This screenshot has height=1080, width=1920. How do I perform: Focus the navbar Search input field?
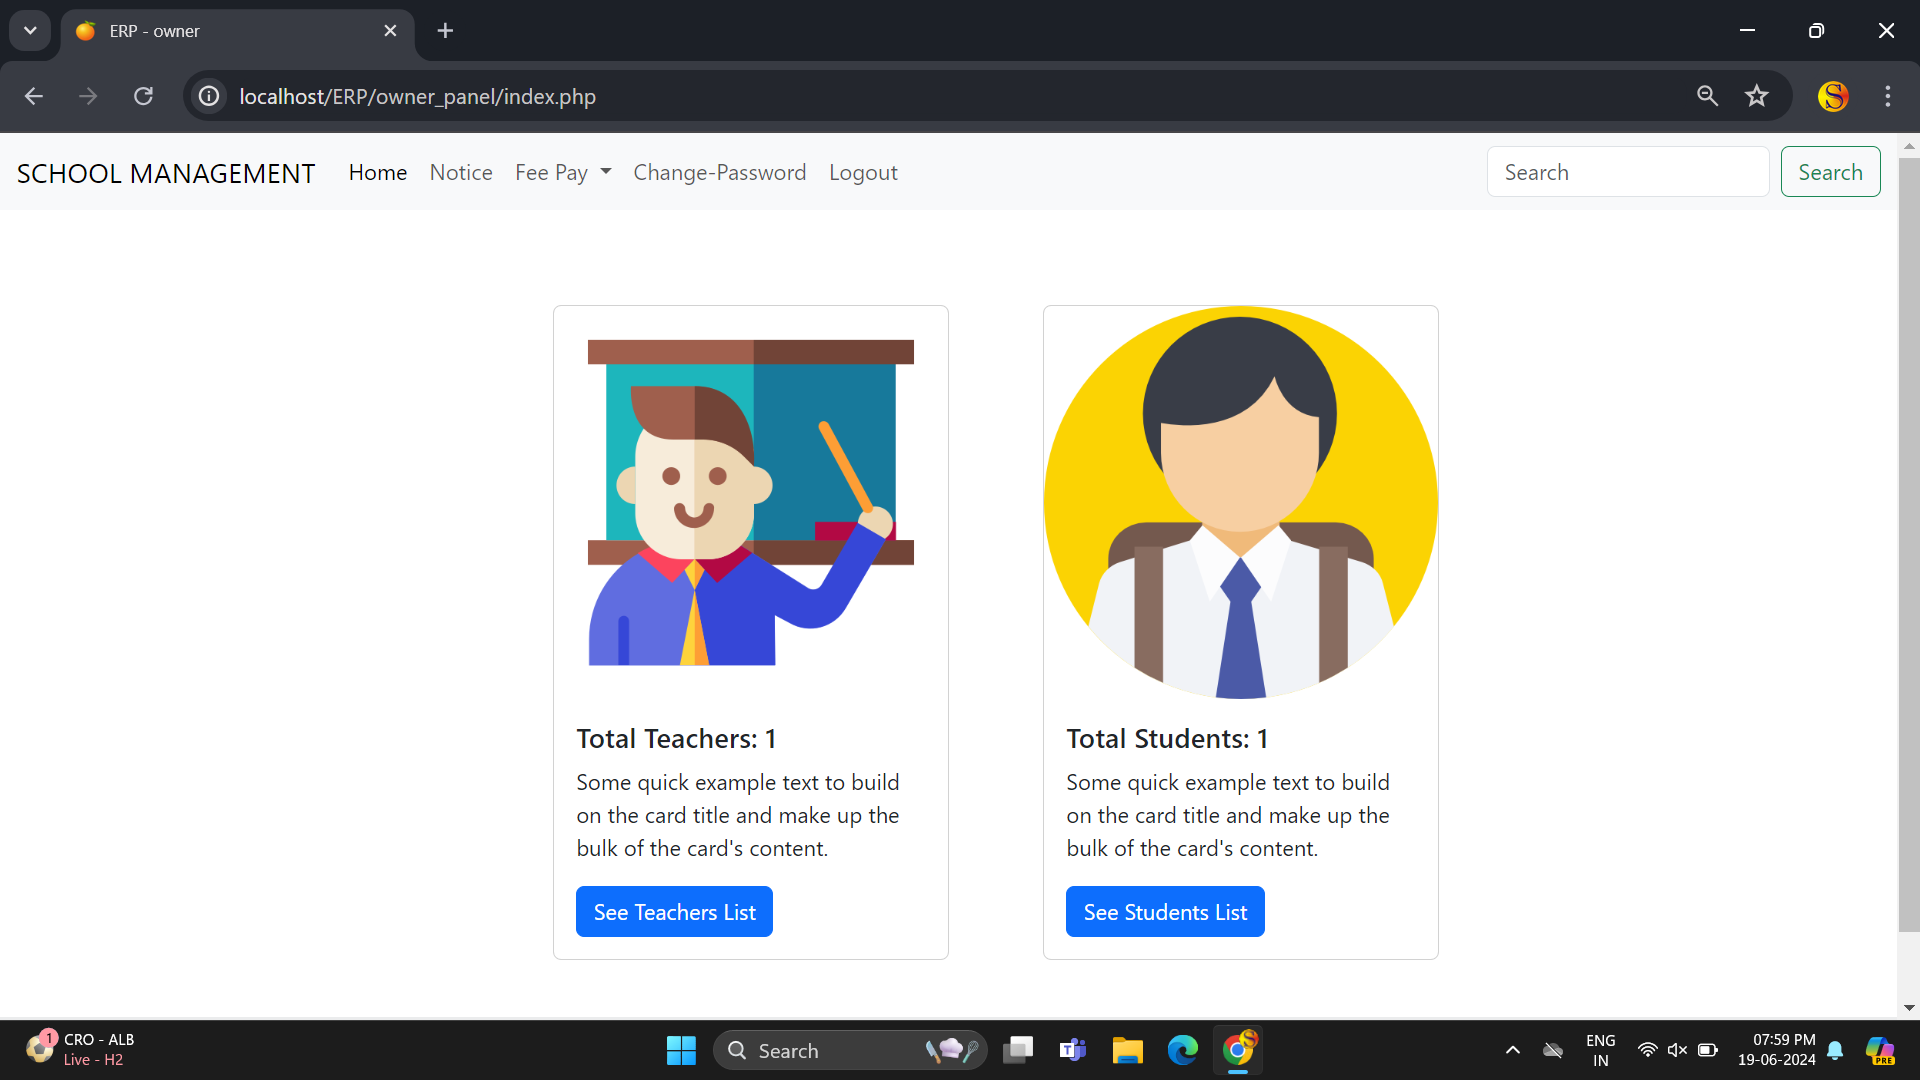(x=1627, y=172)
